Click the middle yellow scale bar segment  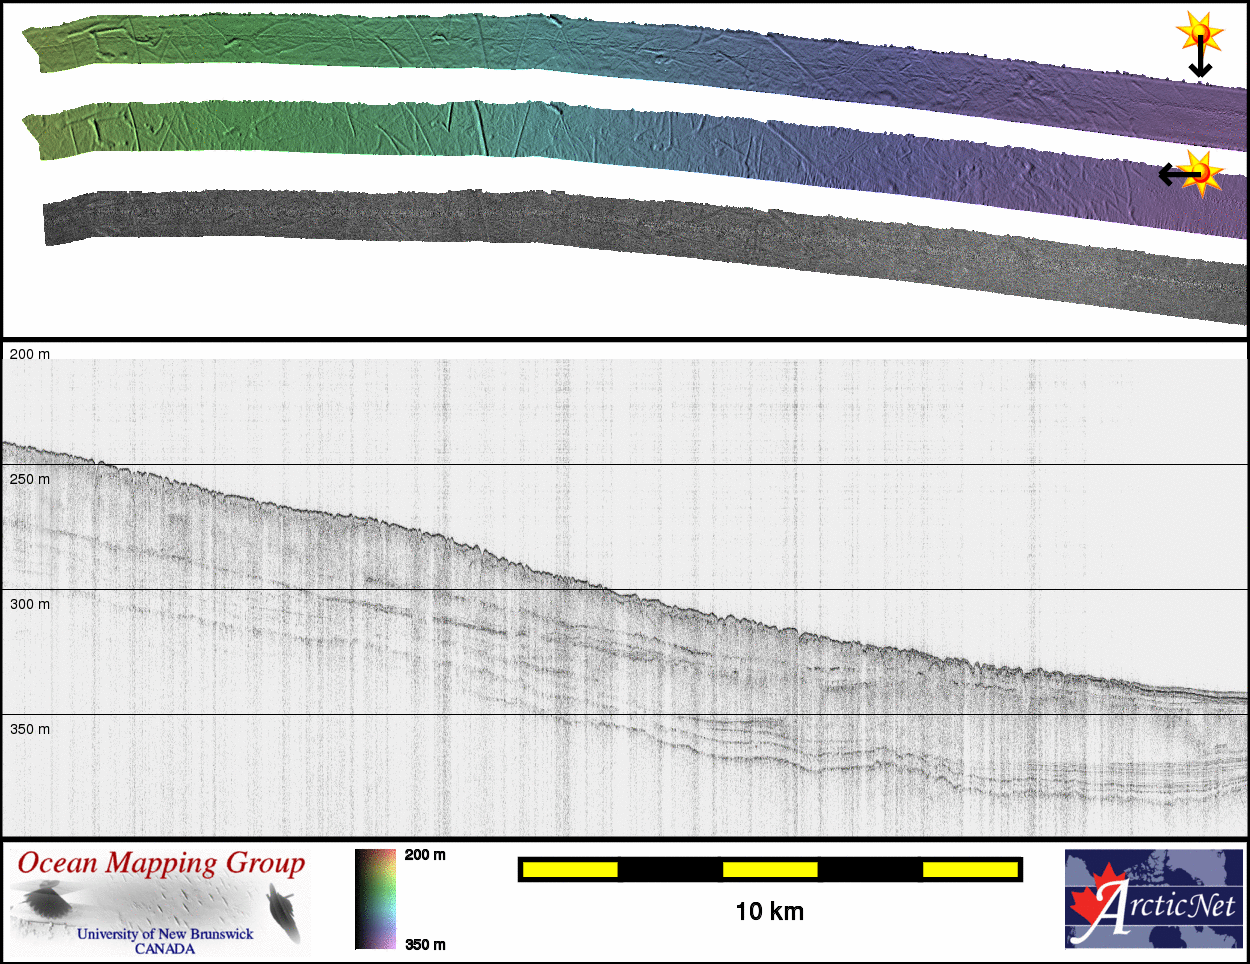[x=770, y=870]
